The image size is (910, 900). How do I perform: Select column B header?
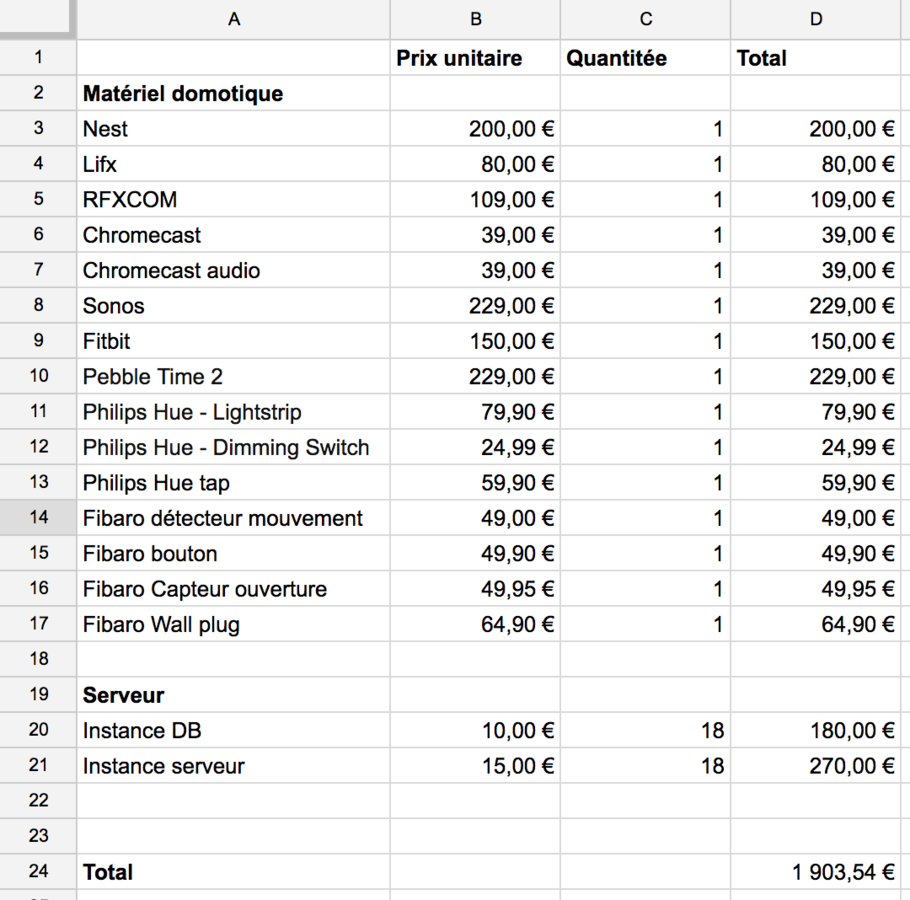(475, 19)
